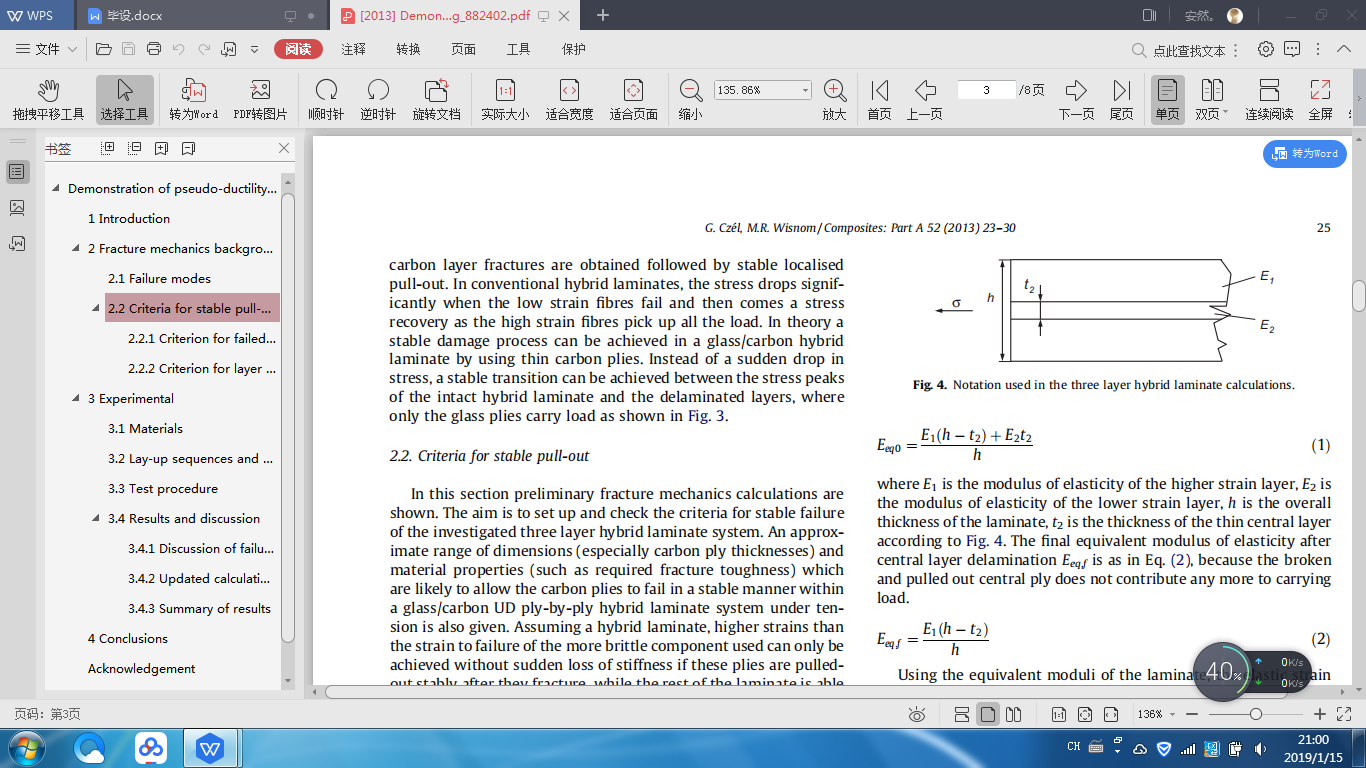This screenshot has height=768, width=1366.
Task: Click the zoom slider in status bar
Action: (x=1255, y=714)
